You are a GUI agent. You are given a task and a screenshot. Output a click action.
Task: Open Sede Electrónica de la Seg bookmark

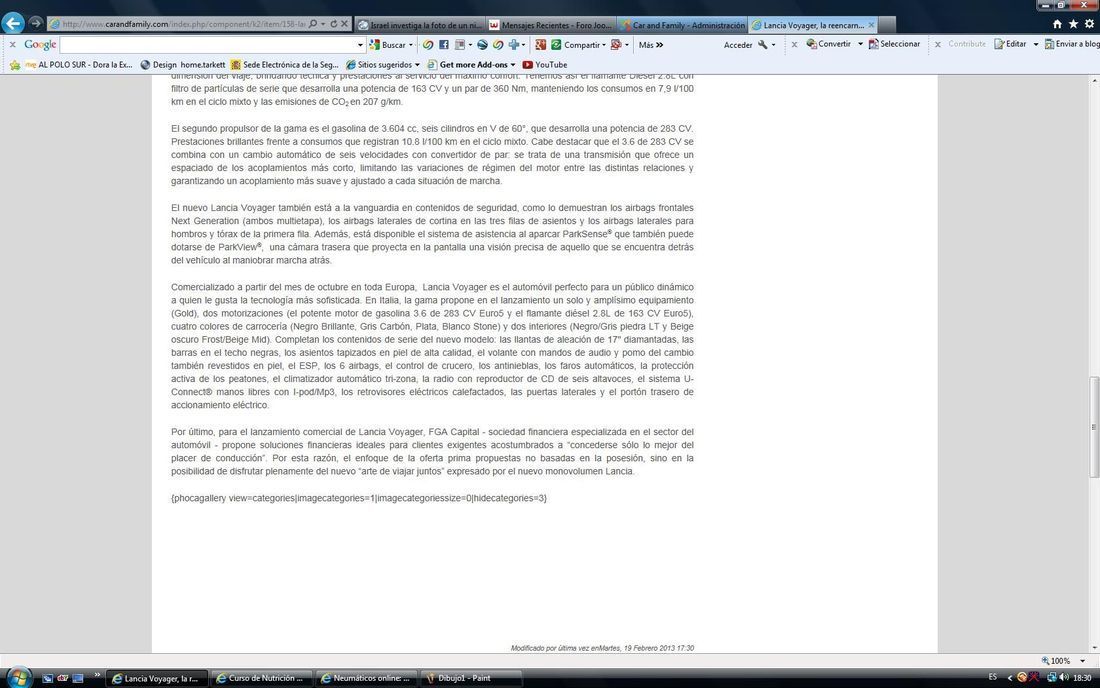(285, 65)
